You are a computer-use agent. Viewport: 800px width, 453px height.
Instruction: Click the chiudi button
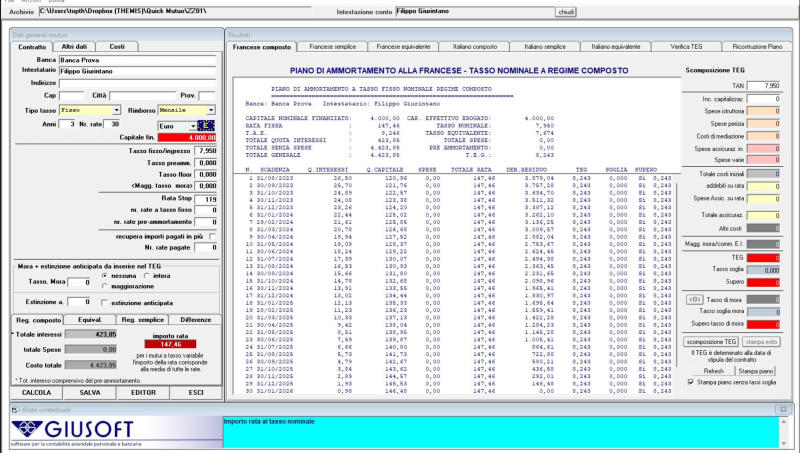pyautogui.click(x=565, y=11)
